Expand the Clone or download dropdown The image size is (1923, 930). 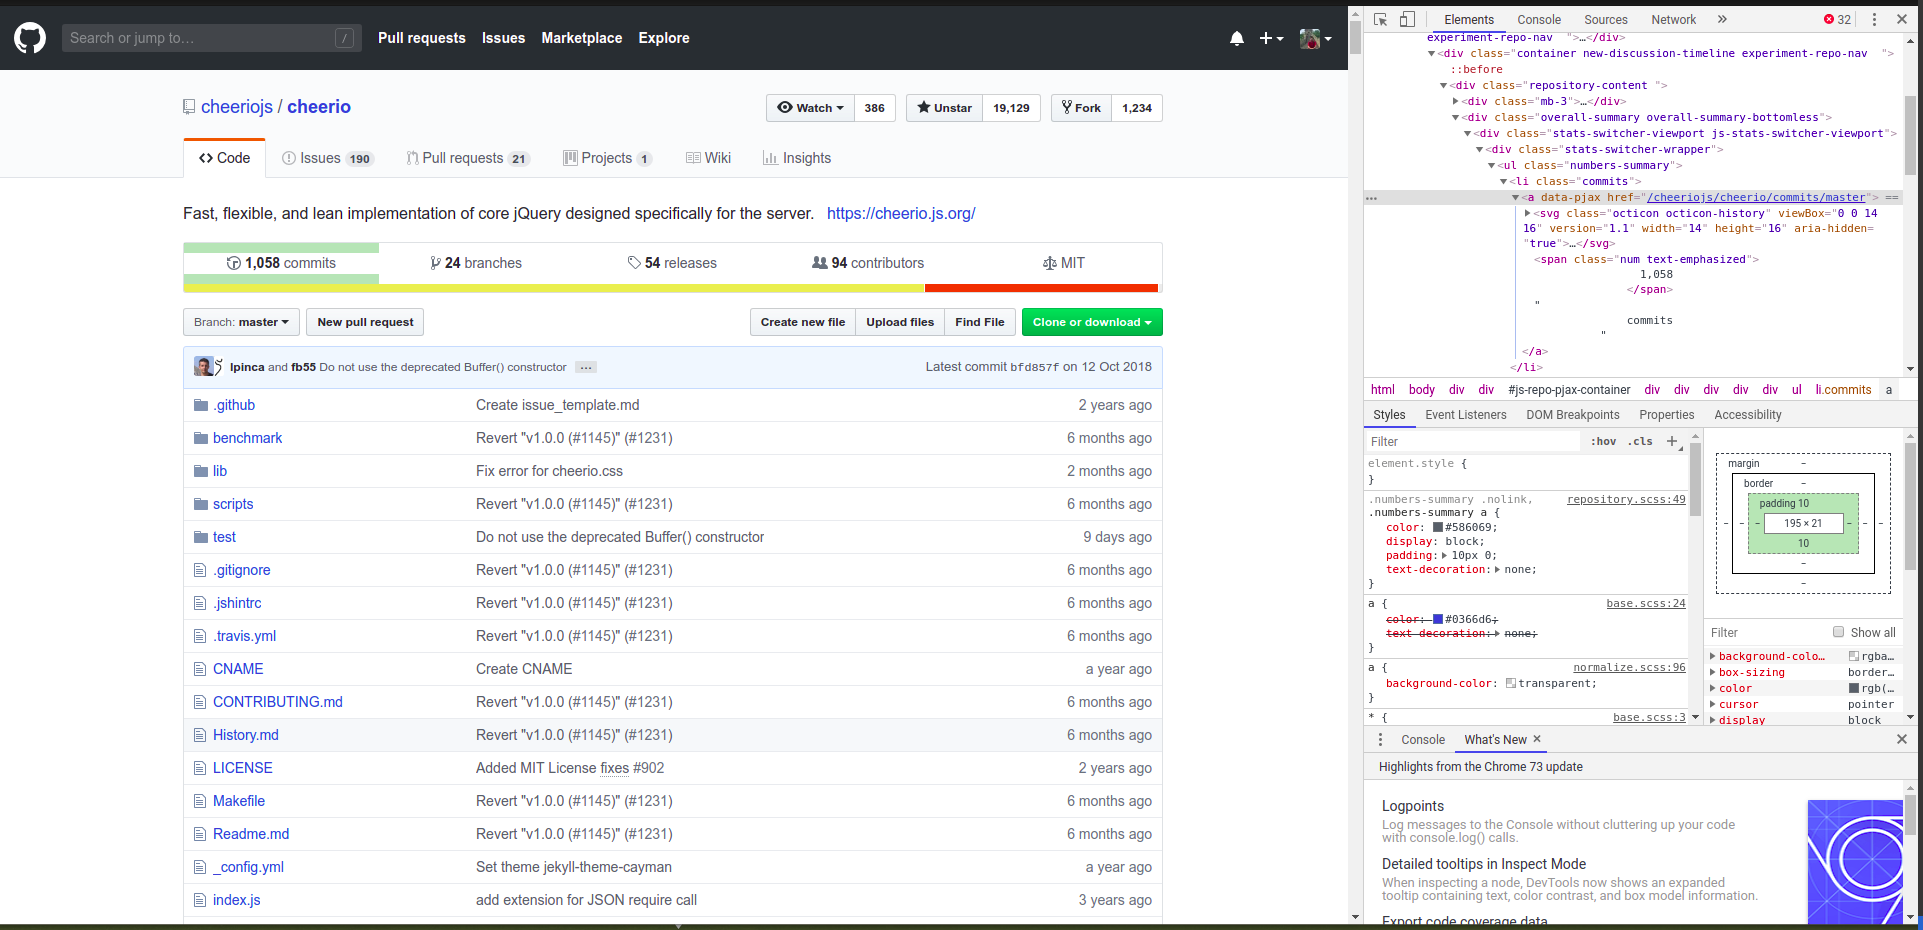click(x=1091, y=322)
